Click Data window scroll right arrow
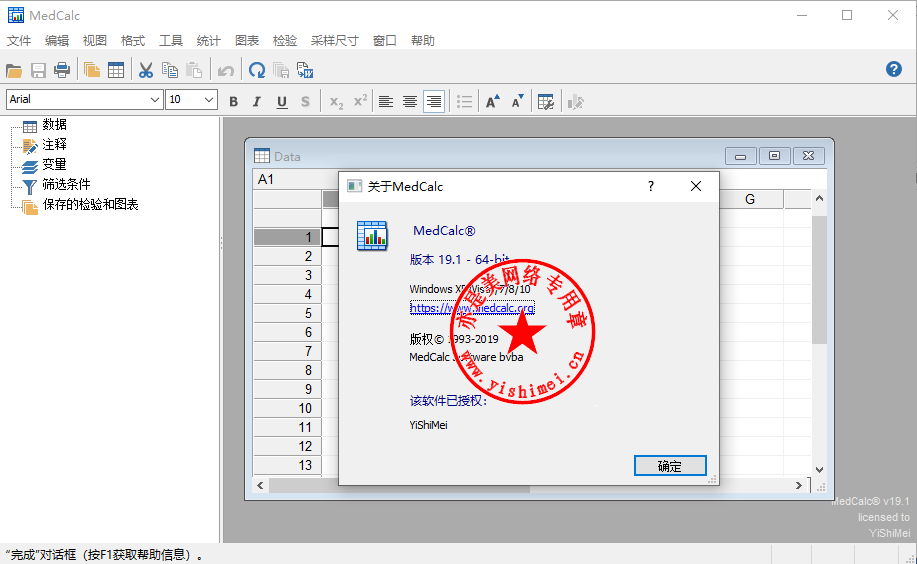 (x=799, y=486)
